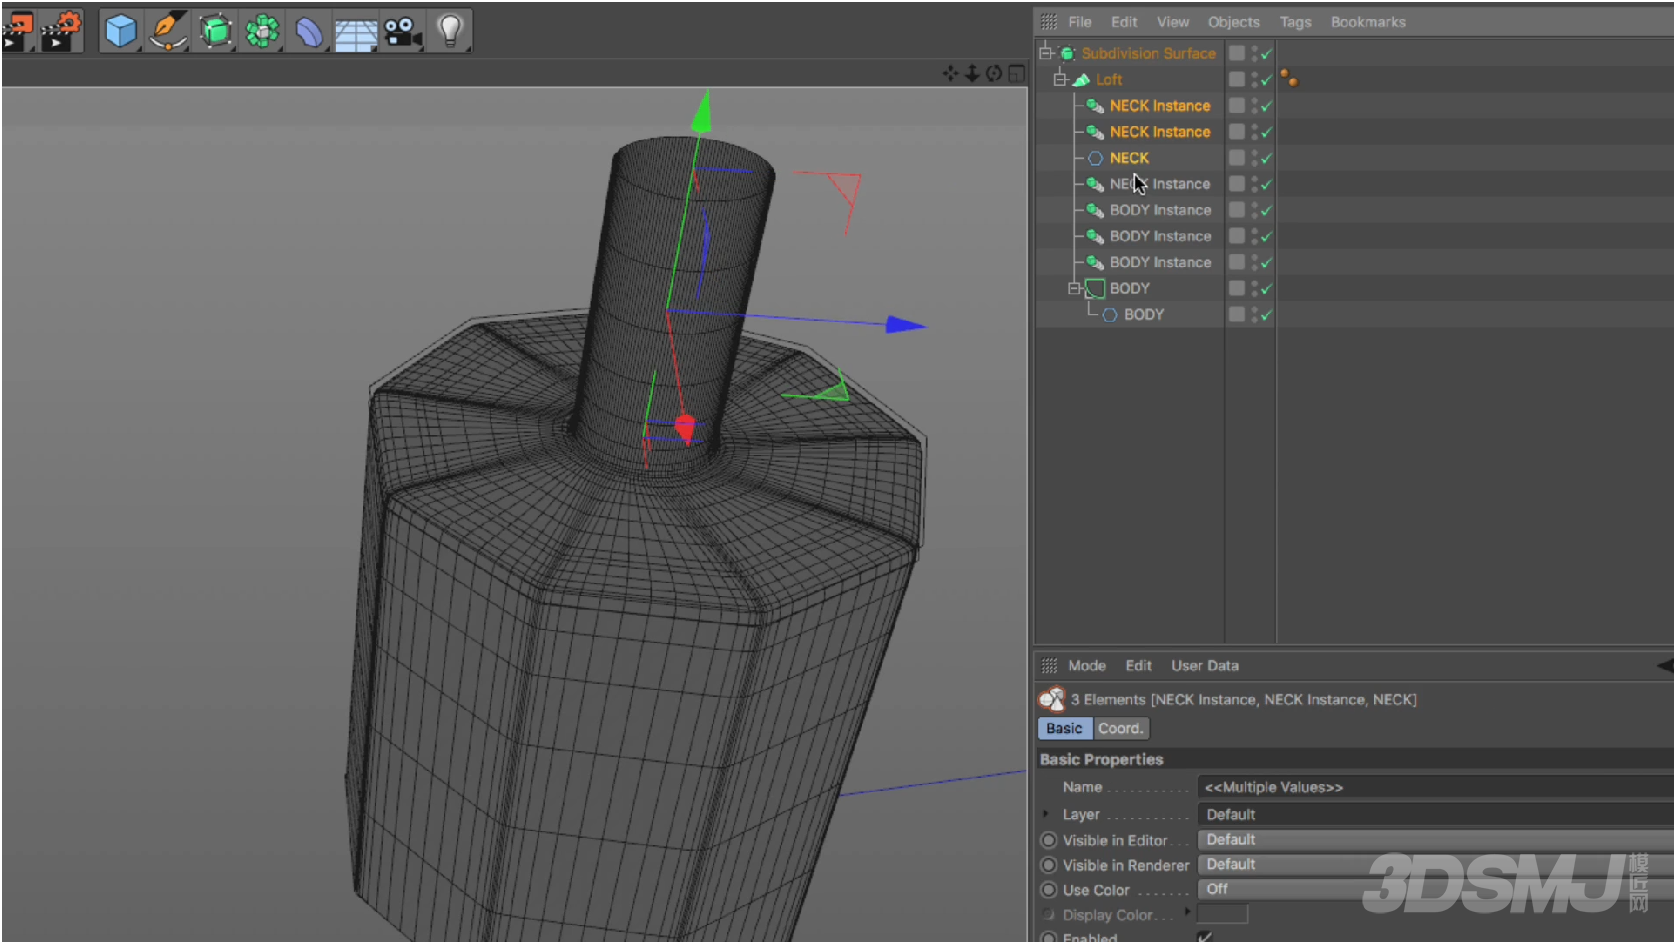Click the Loft object icon
The width and height of the screenshot is (1676, 944).
(x=1082, y=79)
